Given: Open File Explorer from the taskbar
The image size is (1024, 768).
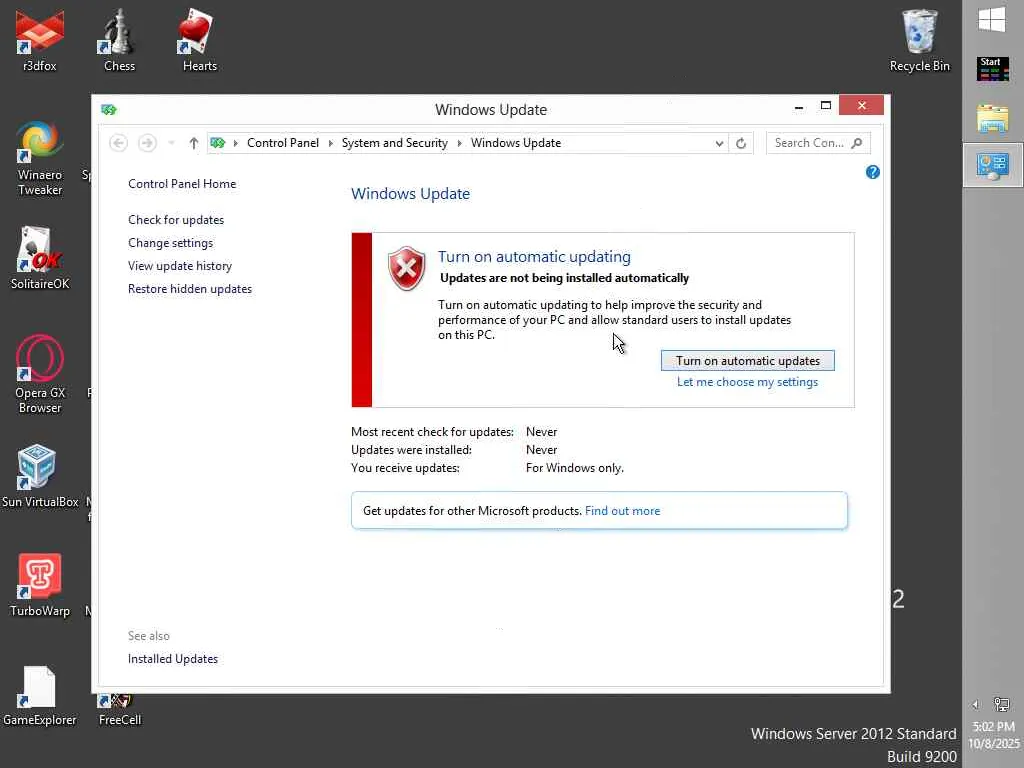Looking at the screenshot, I should pos(993,120).
